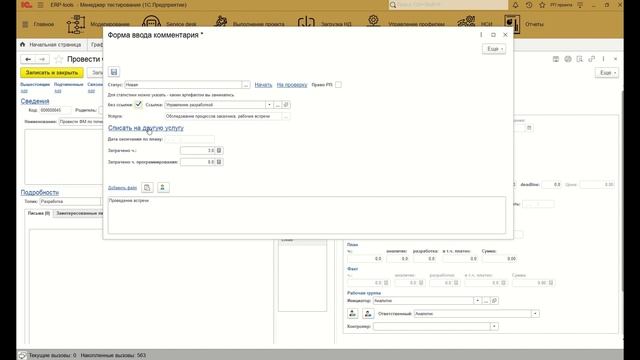The height and width of the screenshot is (360, 640).
Task: Click the ellipsis button of Услуга field
Action: click(x=286, y=116)
